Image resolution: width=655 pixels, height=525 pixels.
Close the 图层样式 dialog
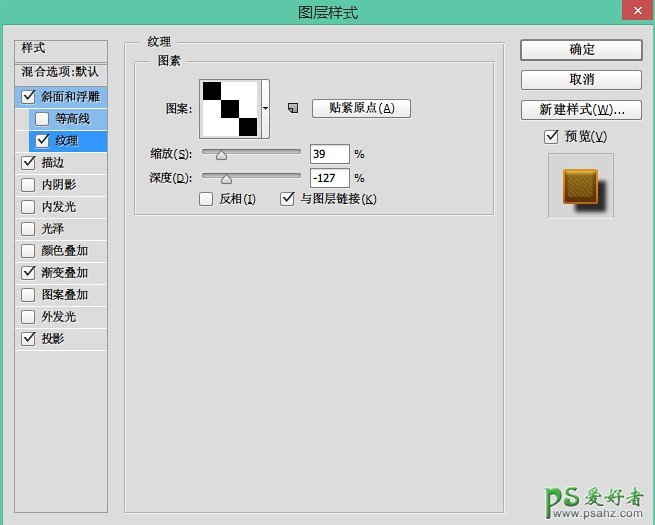[x=638, y=10]
